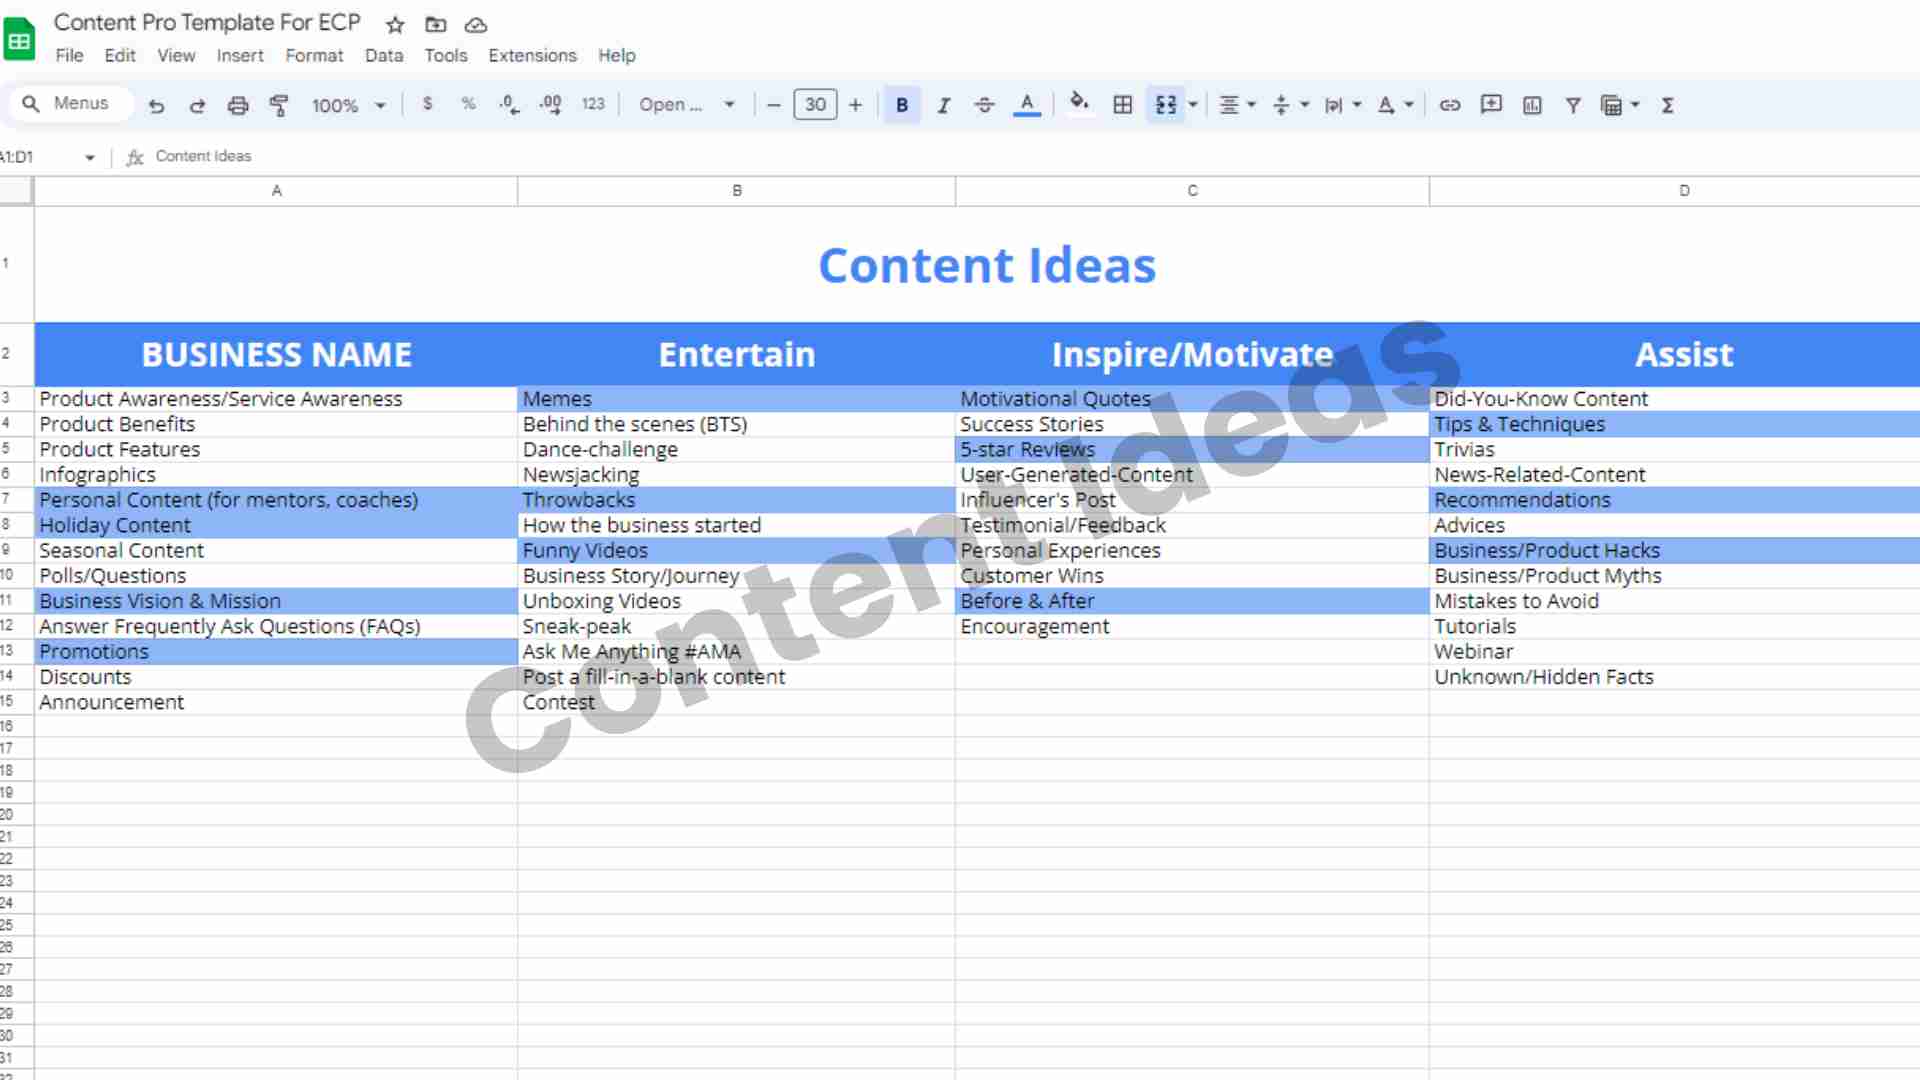Image resolution: width=1920 pixels, height=1080 pixels.
Task: Click the insert chart icon
Action: tap(1532, 105)
